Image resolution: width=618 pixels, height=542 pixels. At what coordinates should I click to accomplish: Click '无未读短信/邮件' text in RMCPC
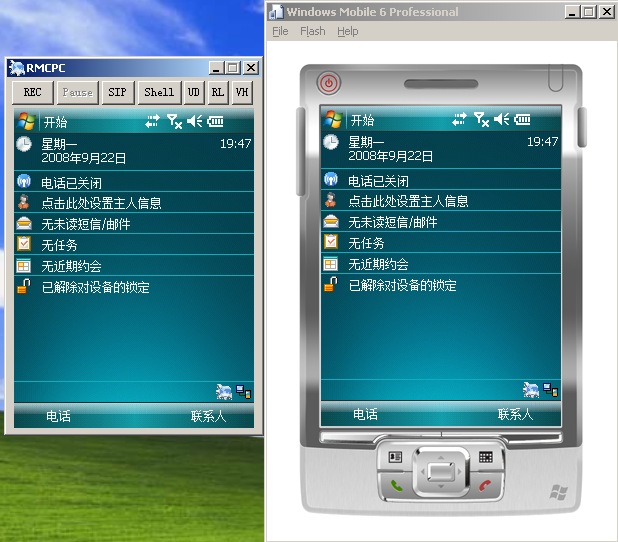coord(86,224)
